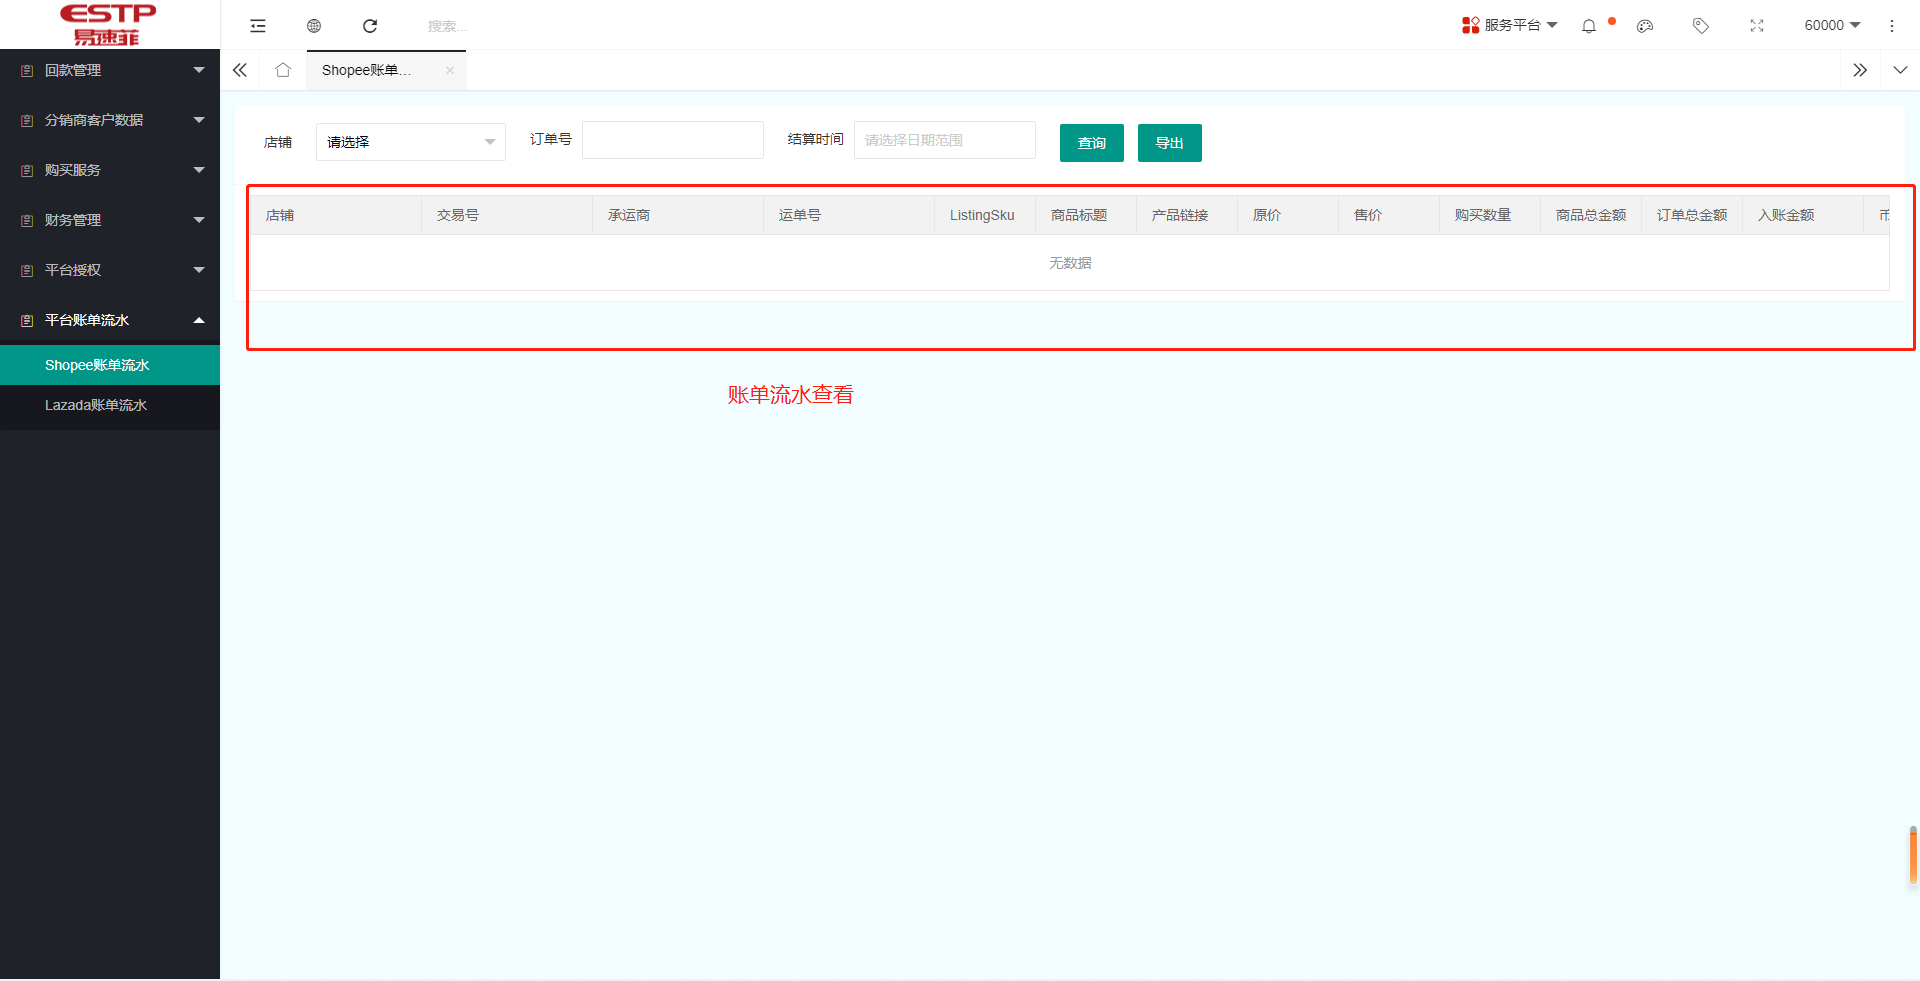The image size is (1920, 981).
Task: Open the language globe icon
Action: (314, 25)
